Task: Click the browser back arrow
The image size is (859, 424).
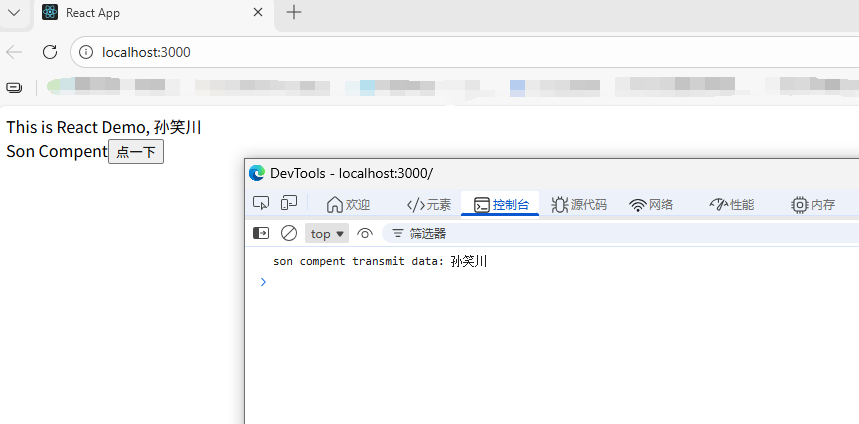Action: tap(14, 52)
